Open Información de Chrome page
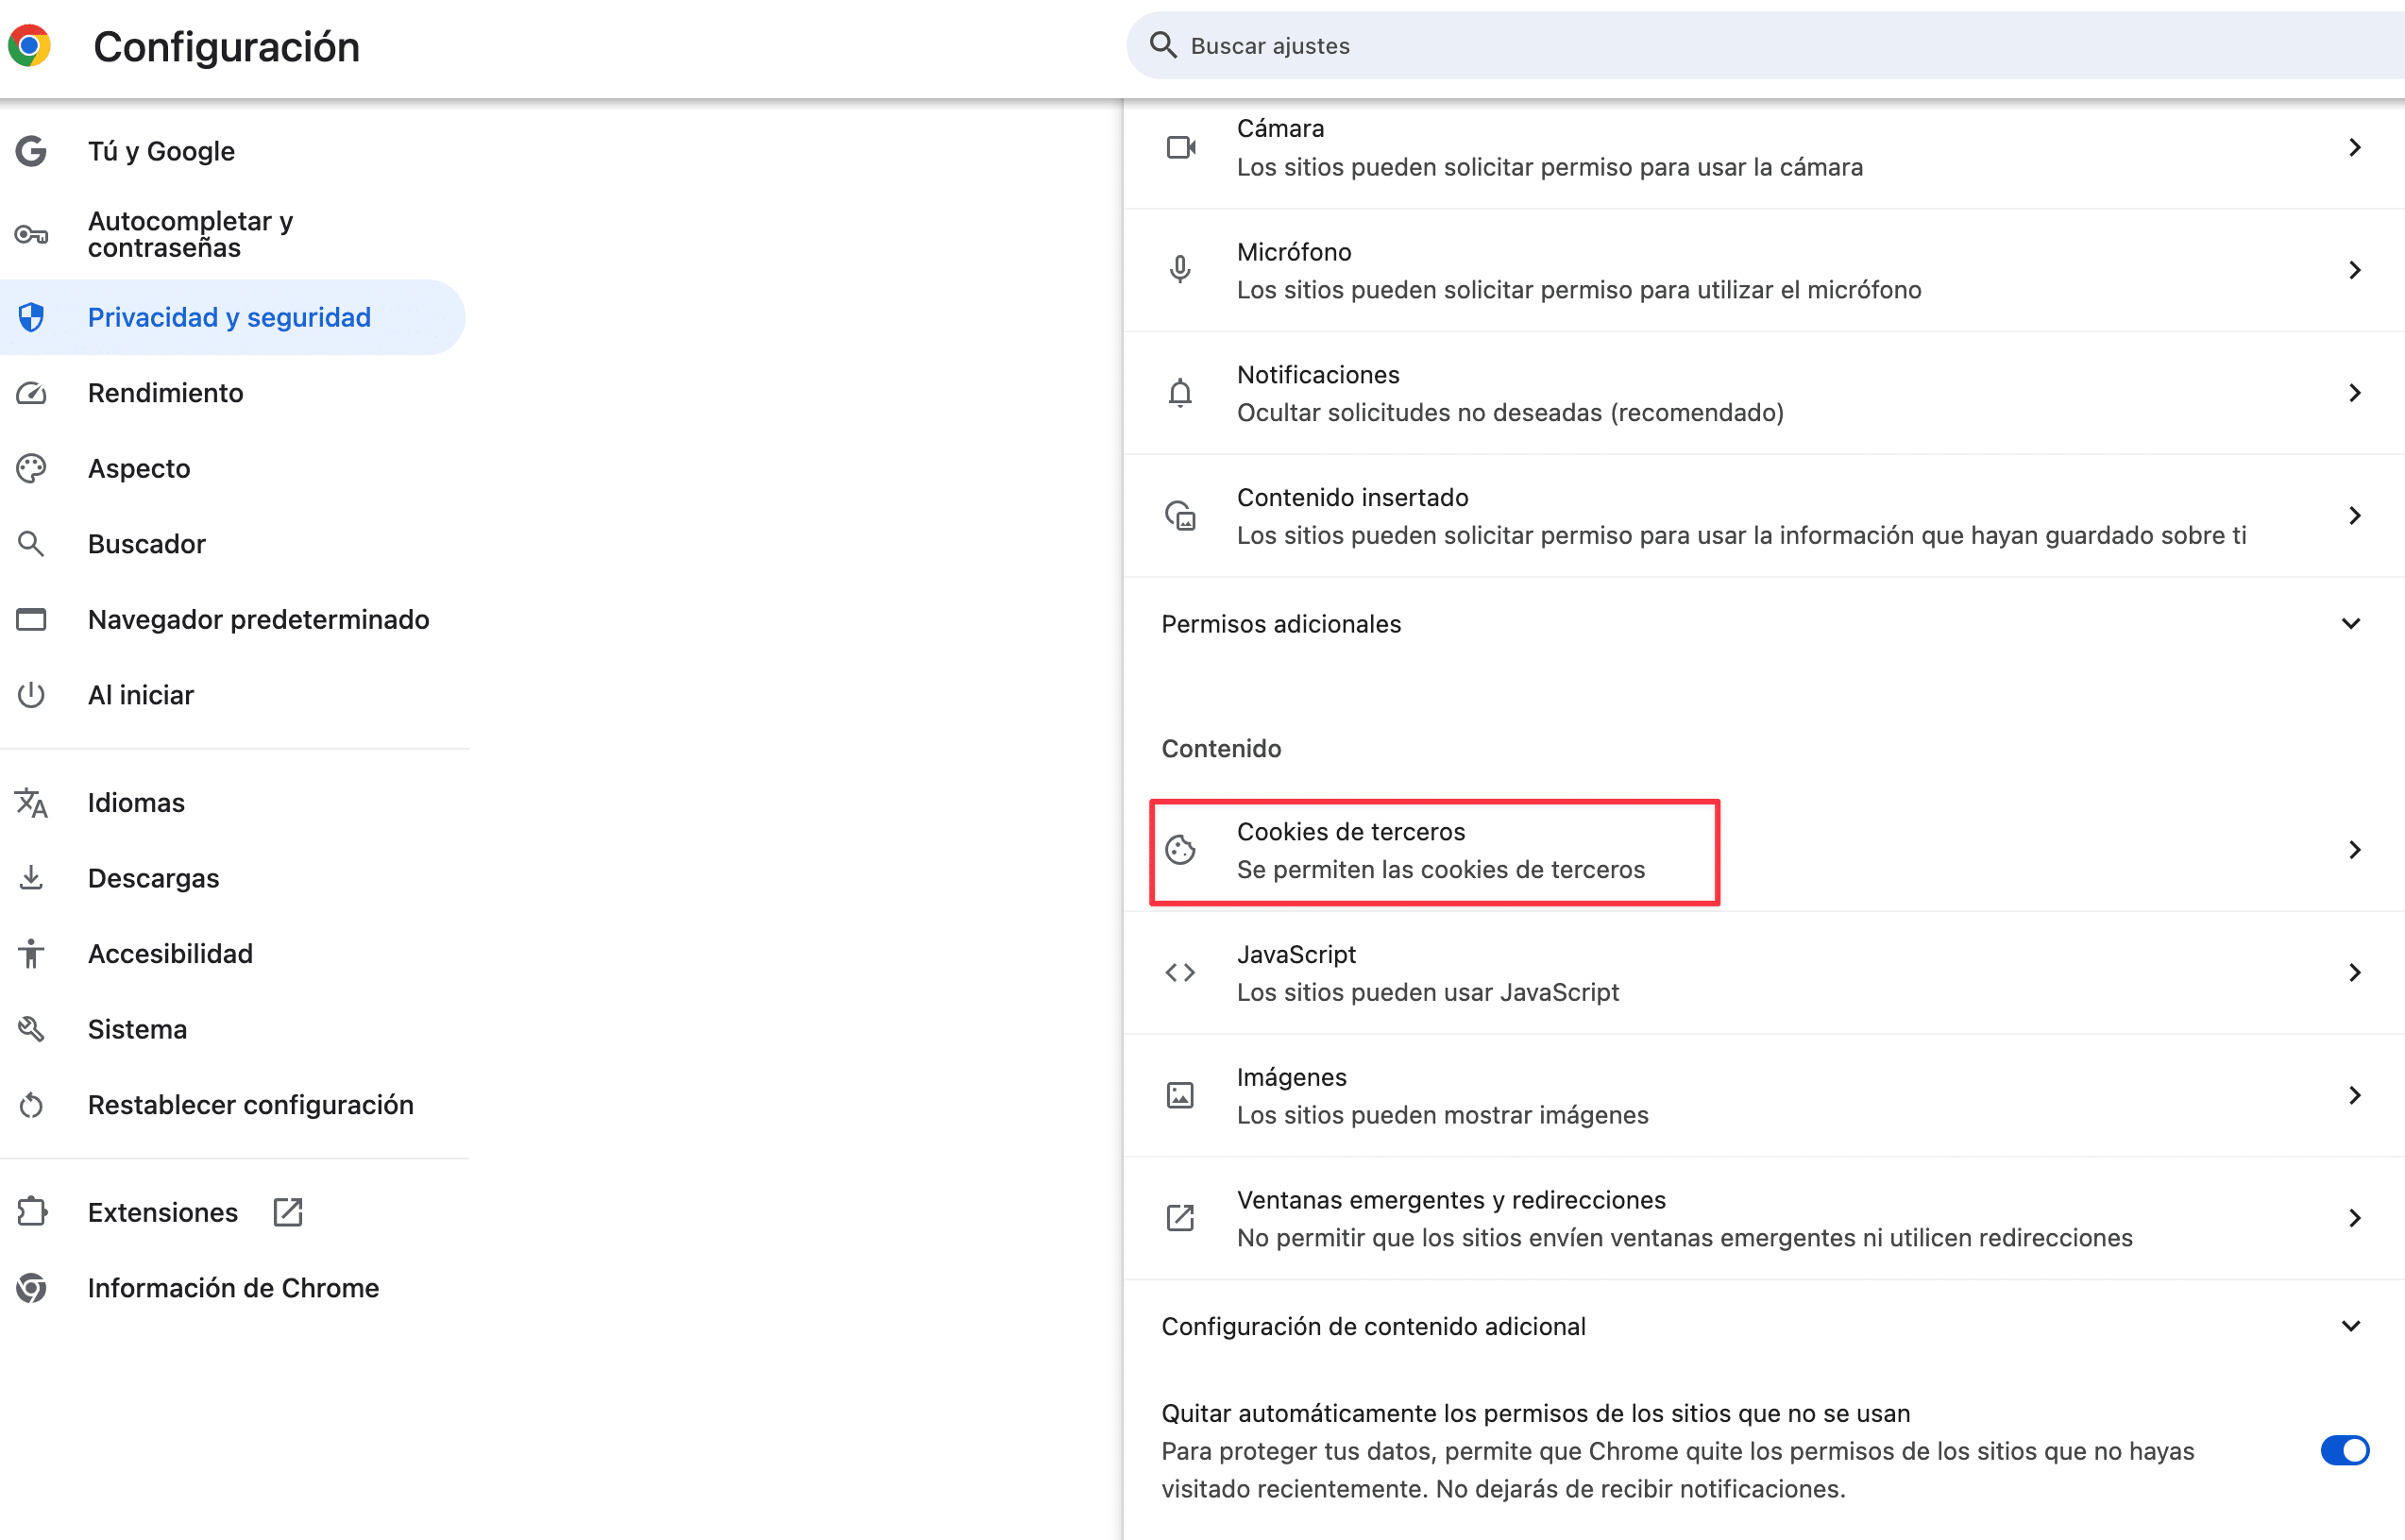The image size is (2405, 1540). pyautogui.click(x=233, y=1288)
